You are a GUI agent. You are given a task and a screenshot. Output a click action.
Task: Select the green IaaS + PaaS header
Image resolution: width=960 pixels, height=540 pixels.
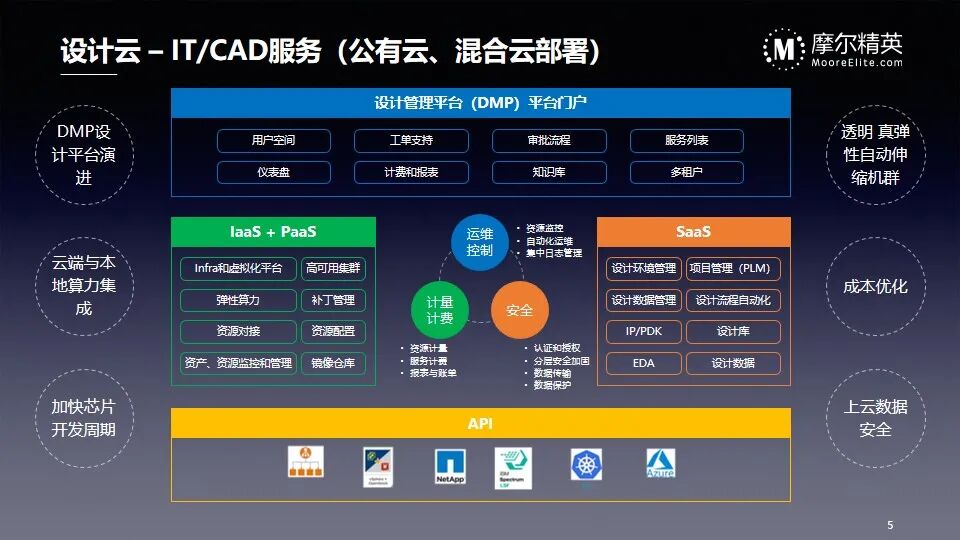pyautogui.click(x=273, y=232)
